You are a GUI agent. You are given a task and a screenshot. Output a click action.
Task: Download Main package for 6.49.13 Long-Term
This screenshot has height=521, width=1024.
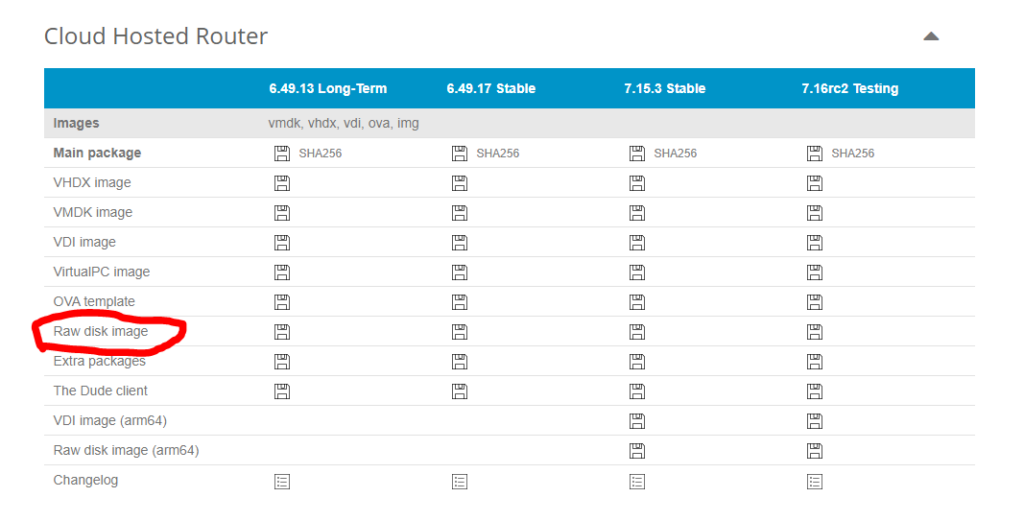click(x=282, y=153)
